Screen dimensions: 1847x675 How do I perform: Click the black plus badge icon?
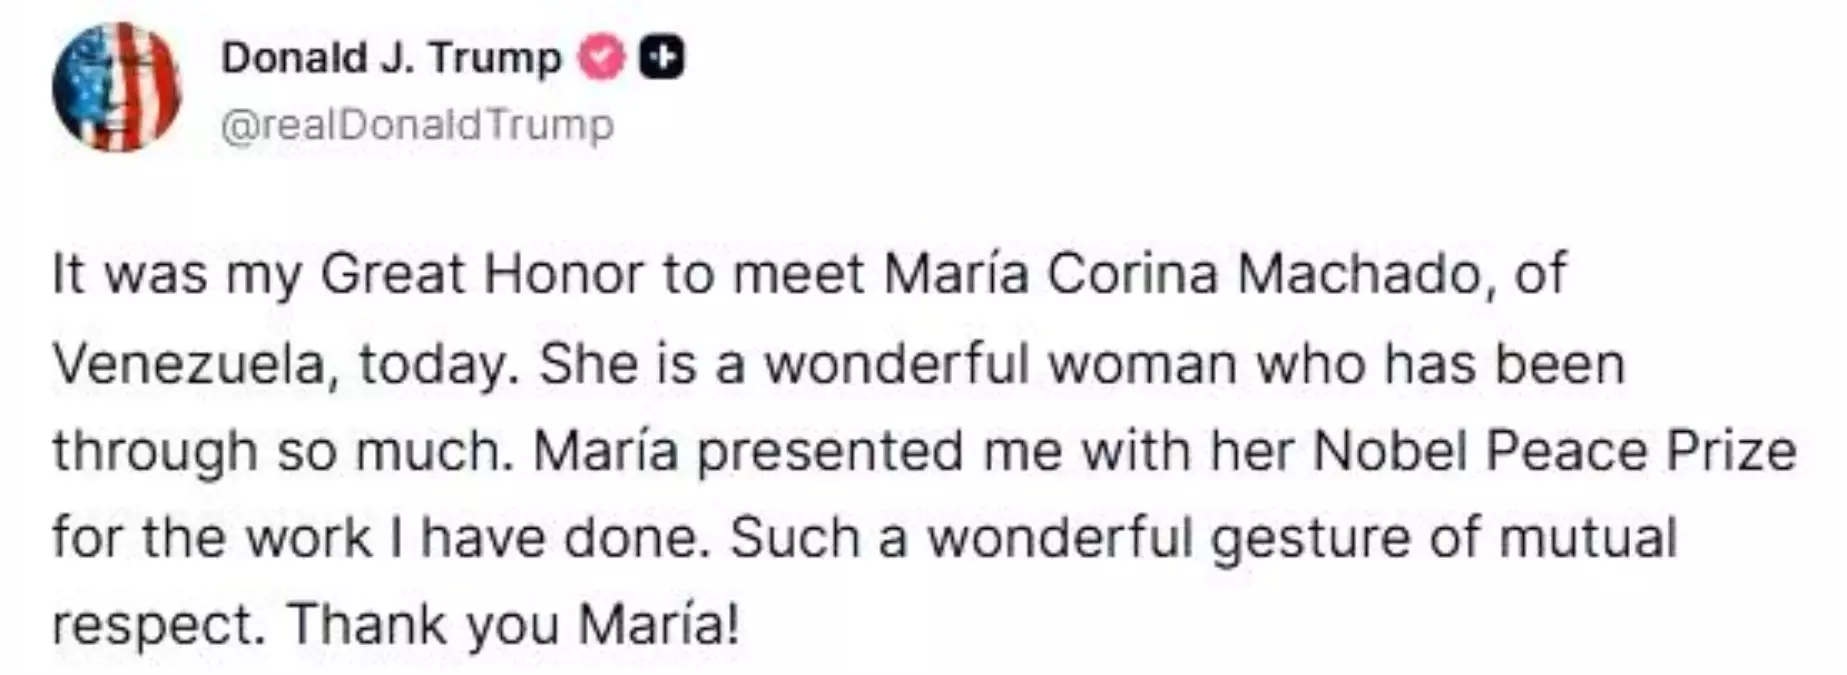[x=662, y=58]
